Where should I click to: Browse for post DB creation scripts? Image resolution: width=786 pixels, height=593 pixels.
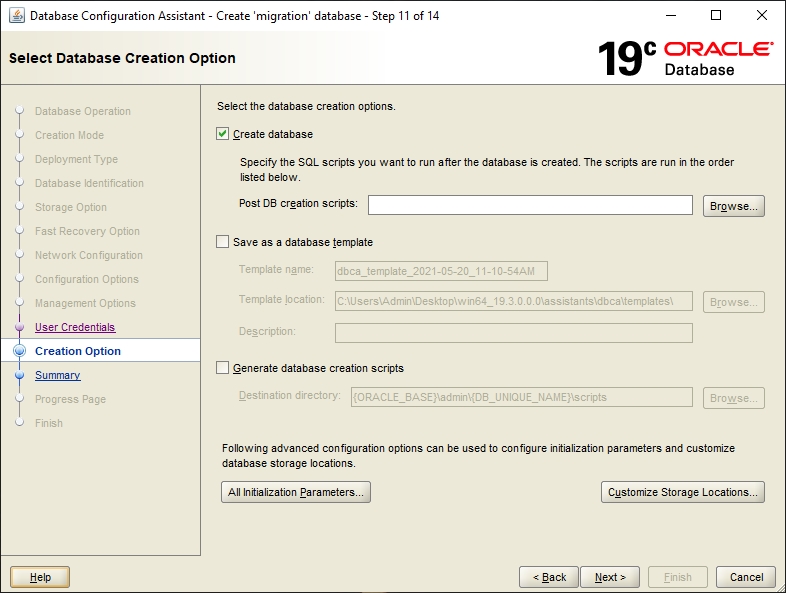pos(734,206)
